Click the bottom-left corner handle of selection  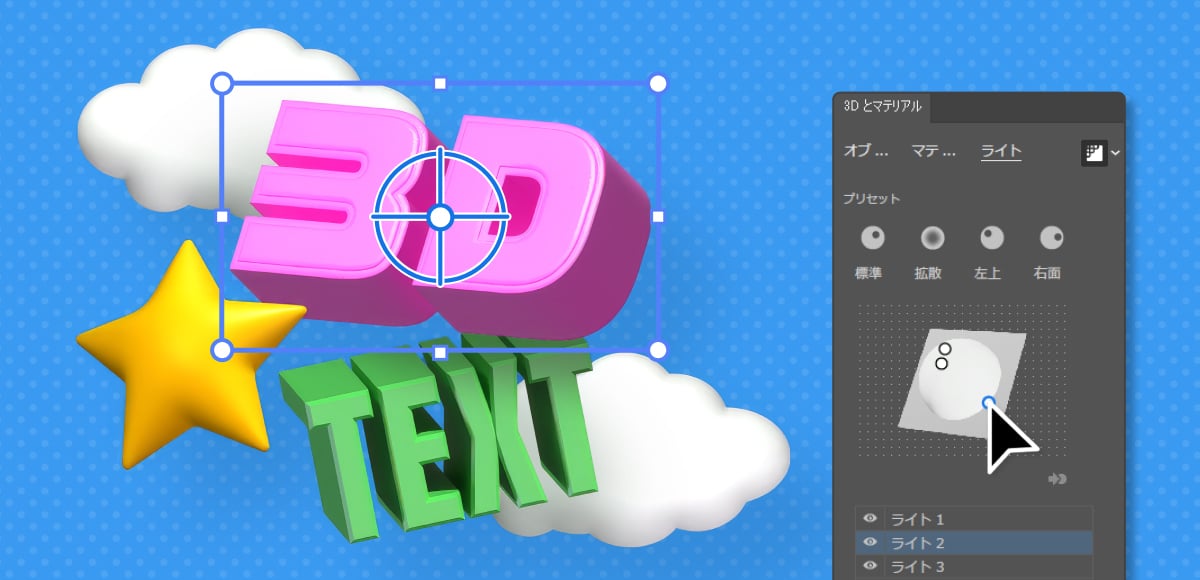point(223,349)
